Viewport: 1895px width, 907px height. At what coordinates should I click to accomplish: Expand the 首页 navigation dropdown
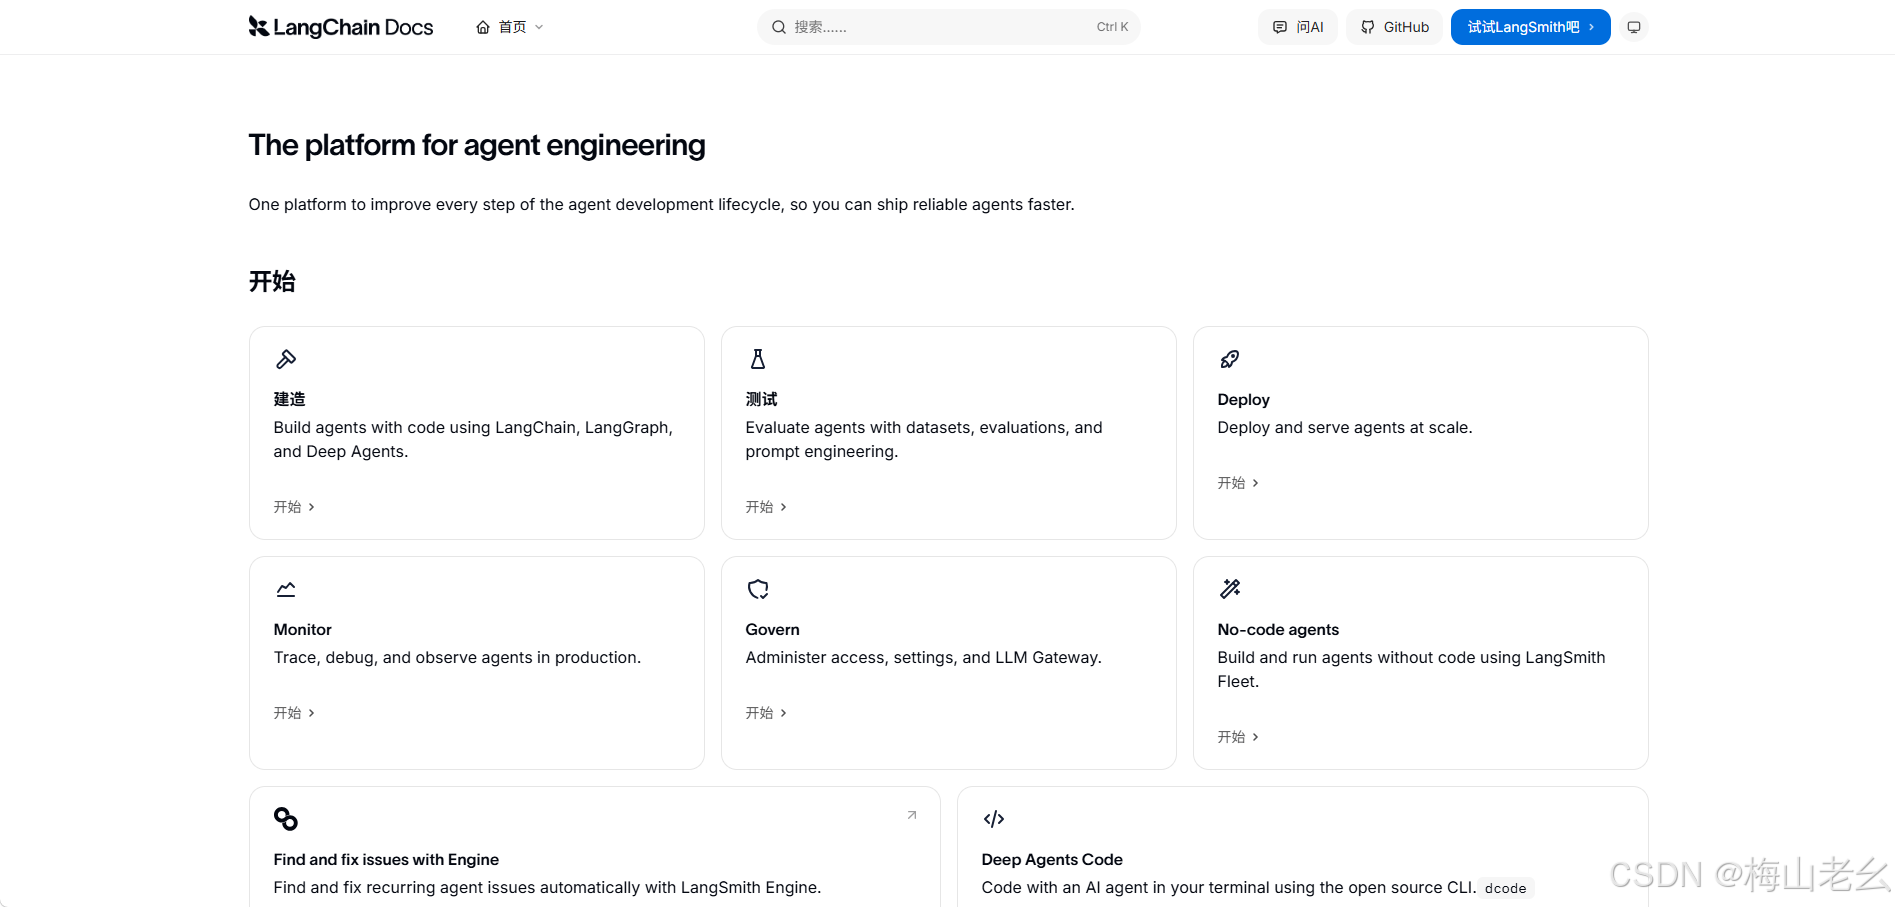pos(510,27)
